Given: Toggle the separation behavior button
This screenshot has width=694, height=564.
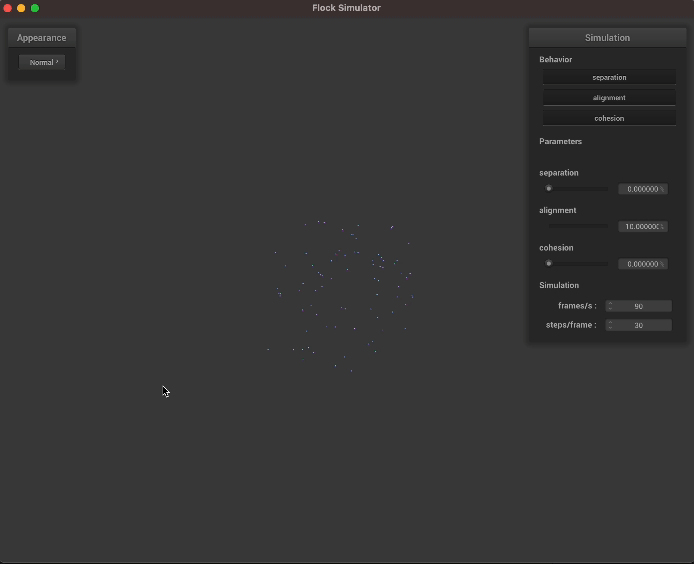Looking at the screenshot, I should 609,77.
